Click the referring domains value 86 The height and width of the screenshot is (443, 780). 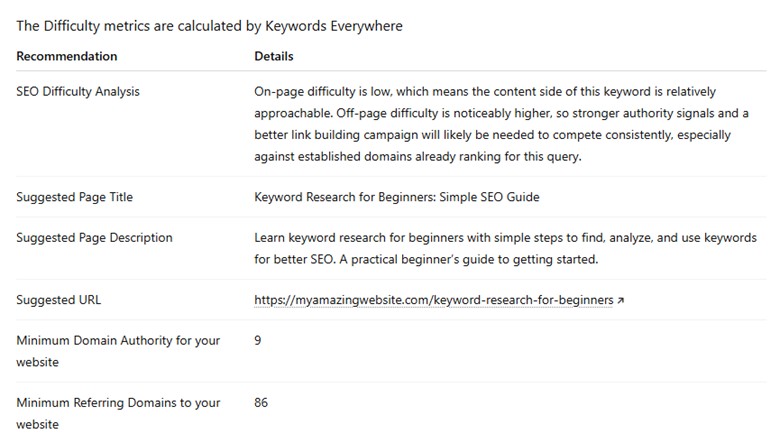pyautogui.click(x=261, y=403)
